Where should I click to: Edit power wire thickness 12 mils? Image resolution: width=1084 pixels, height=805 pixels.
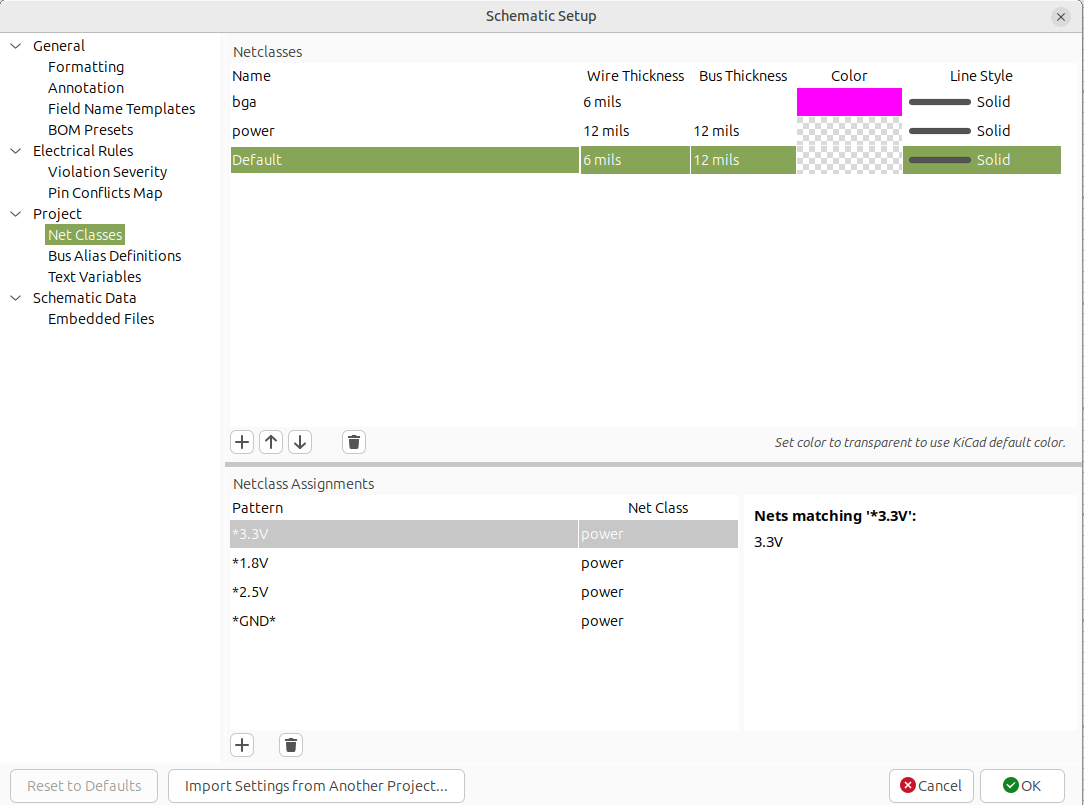tap(635, 131)
